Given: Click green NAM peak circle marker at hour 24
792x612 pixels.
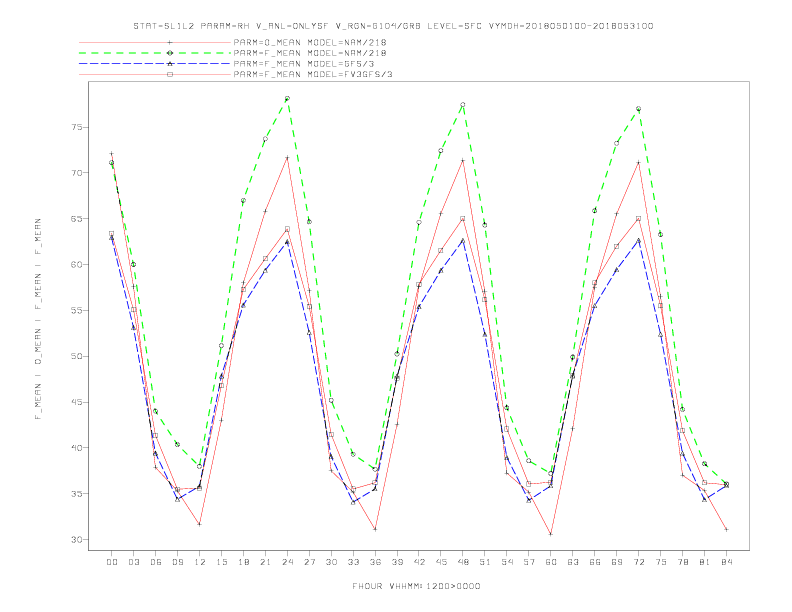Looking at the screenshot, I should 287,98.
